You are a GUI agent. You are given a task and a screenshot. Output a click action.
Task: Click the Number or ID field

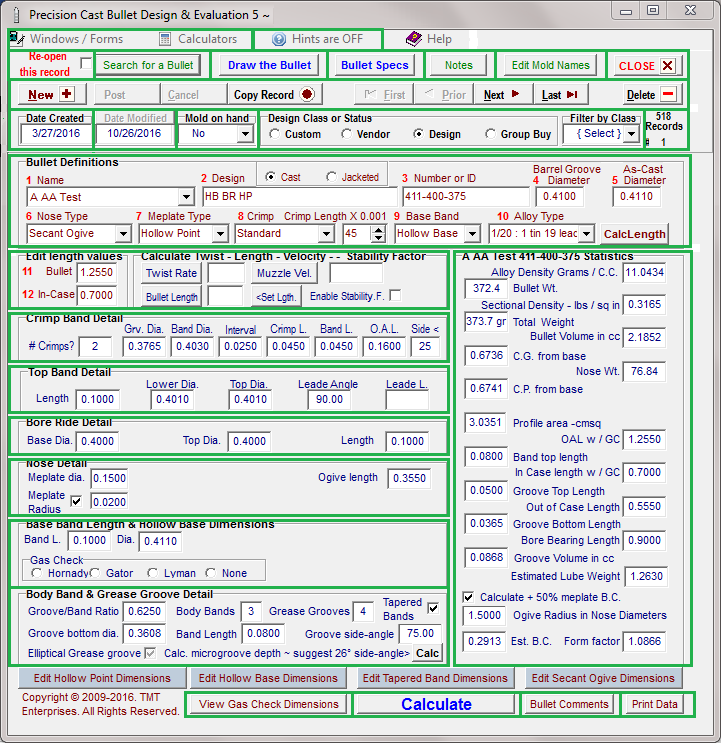[466, 196]
